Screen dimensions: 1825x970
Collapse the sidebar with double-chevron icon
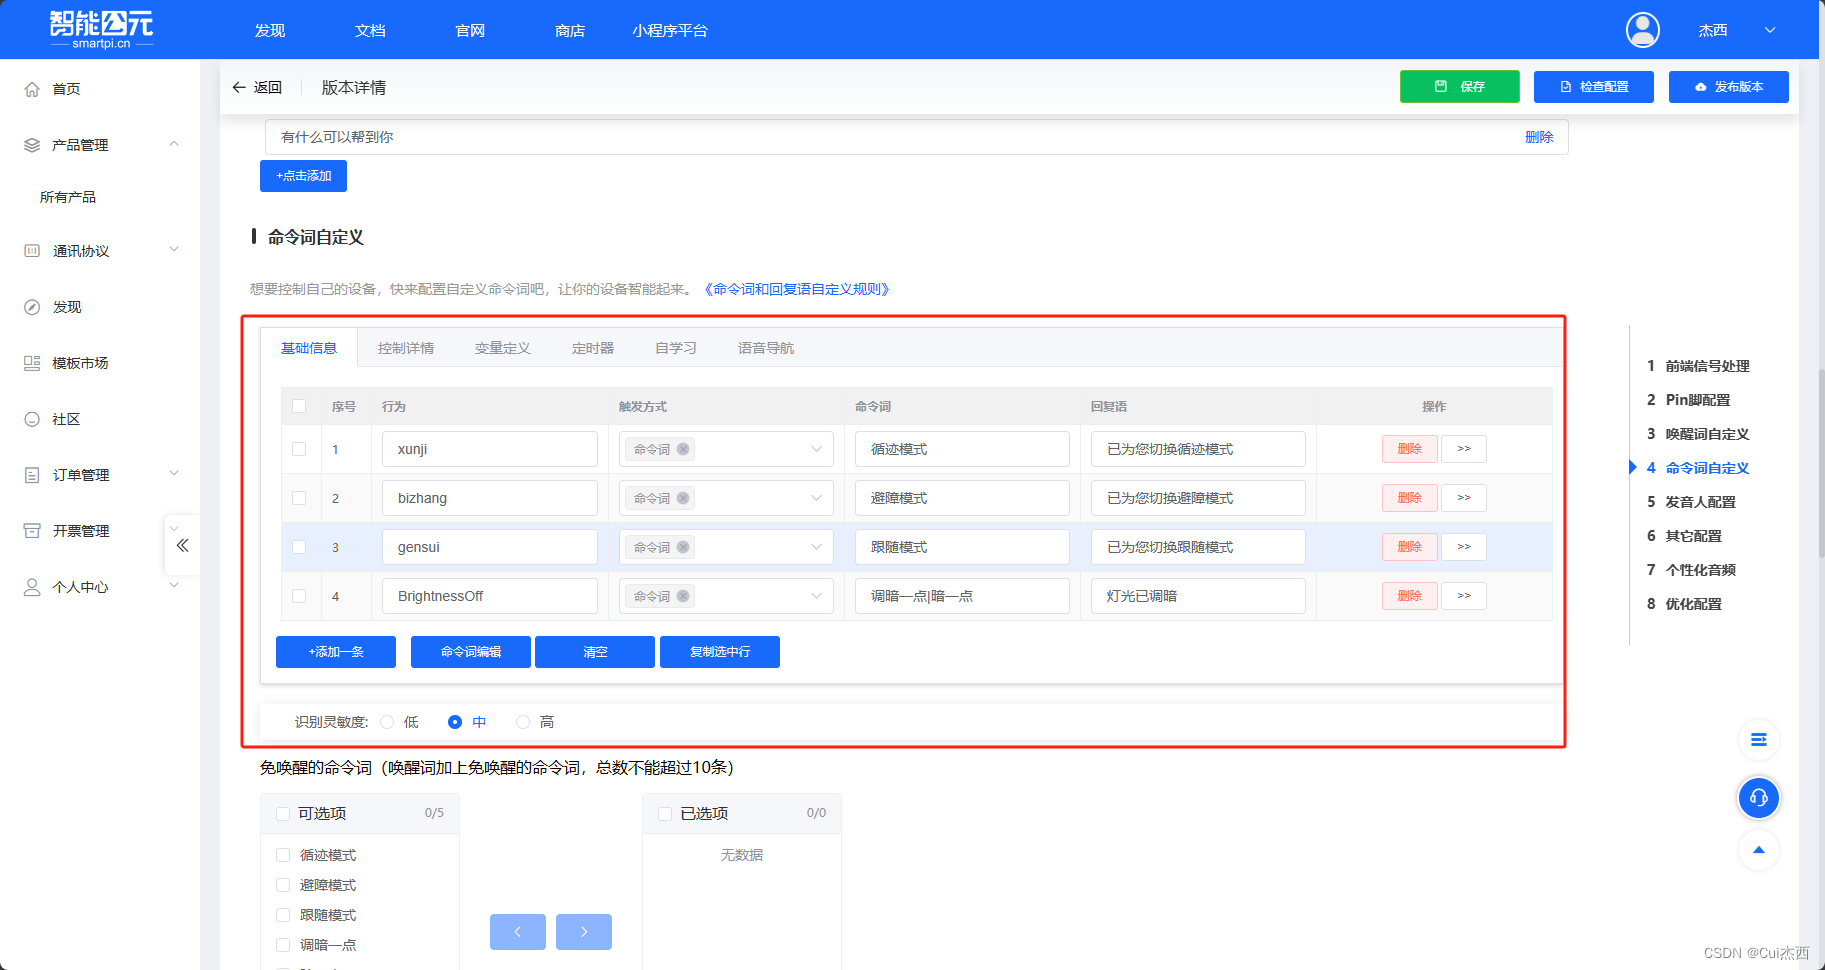click(182, 545)
